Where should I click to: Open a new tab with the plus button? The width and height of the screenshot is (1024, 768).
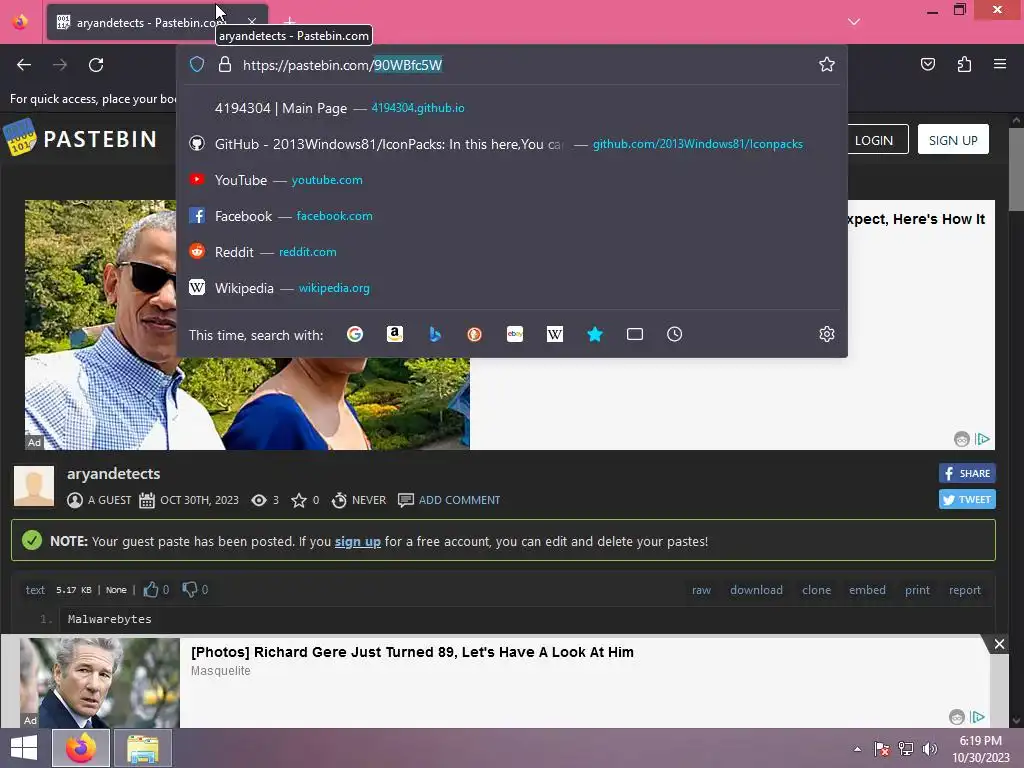(x=289, y=22)
